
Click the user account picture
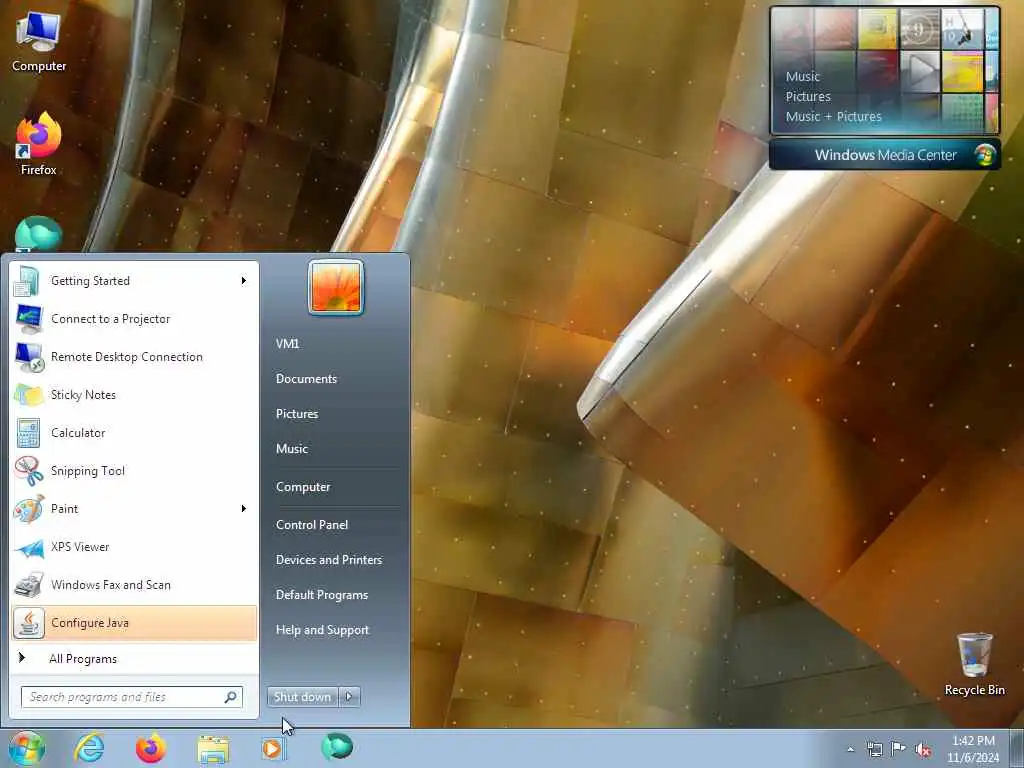[x=336, y=287]
